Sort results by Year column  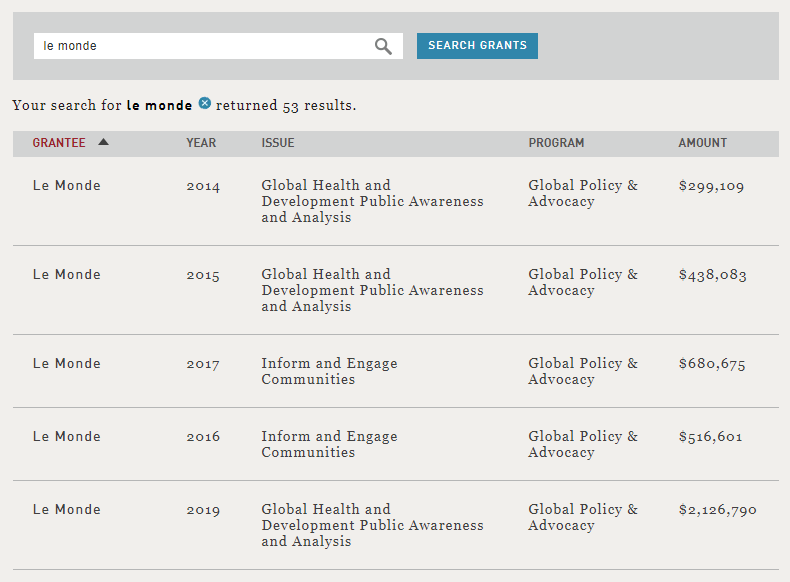[201, 143]
